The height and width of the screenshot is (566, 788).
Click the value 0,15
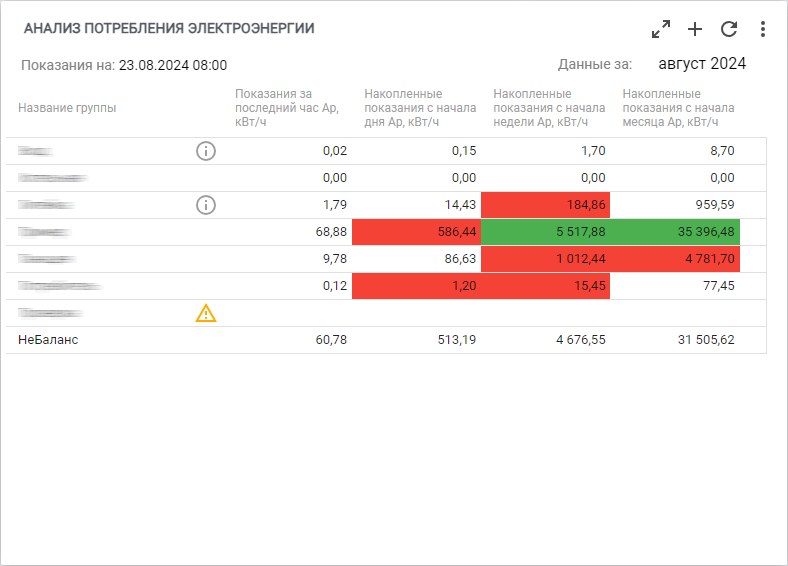point(464,151)
